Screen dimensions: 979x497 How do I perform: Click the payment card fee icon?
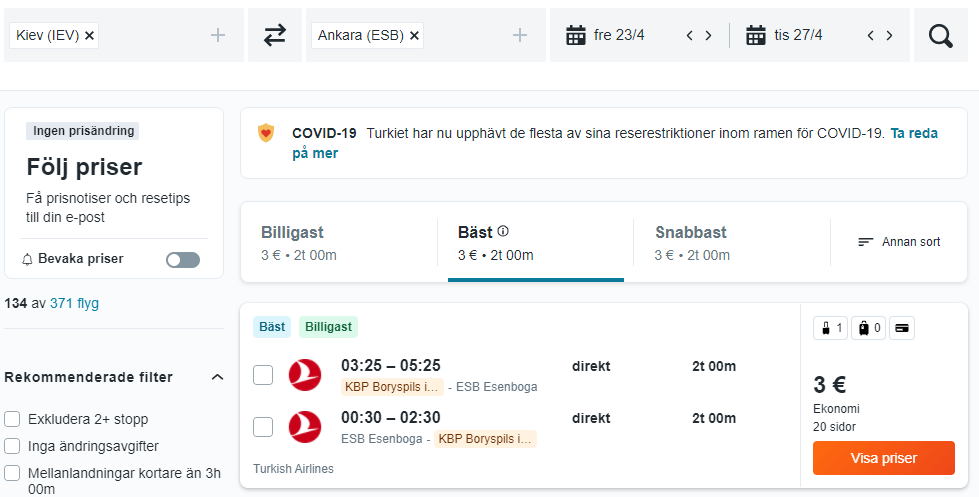[902, 328]
